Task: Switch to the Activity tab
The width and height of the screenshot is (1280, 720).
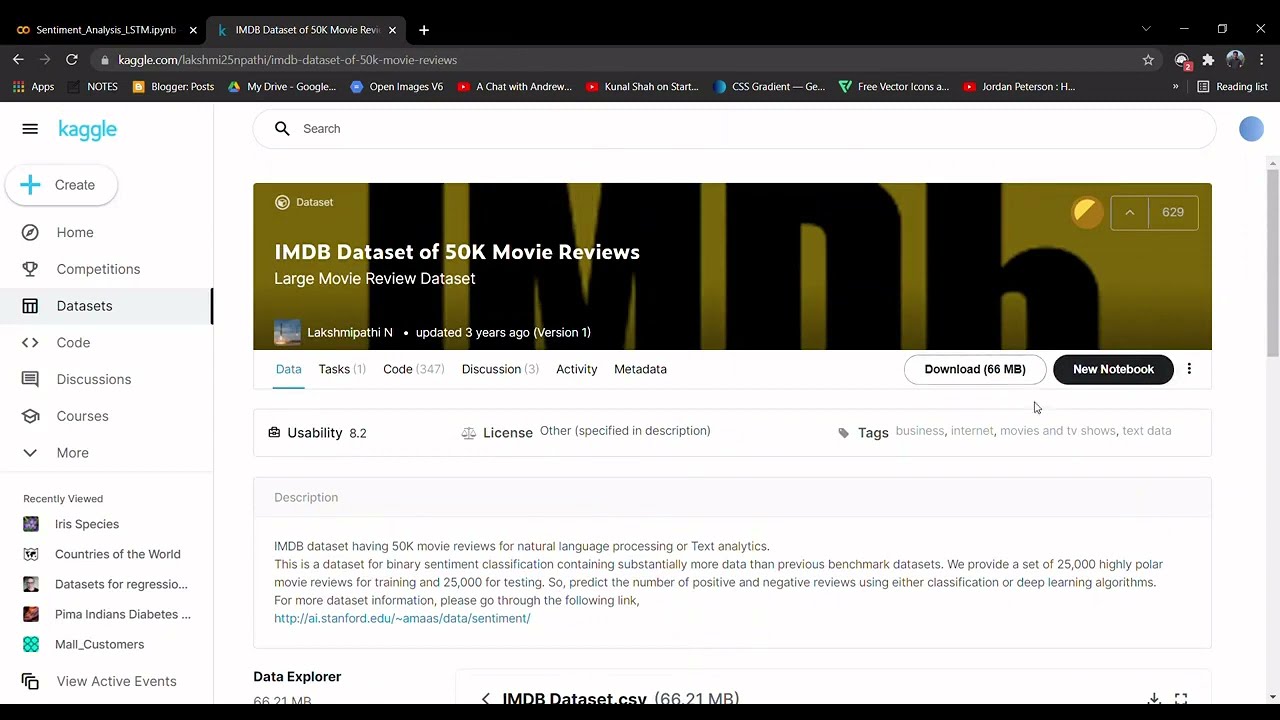Action: pos(576,369)
